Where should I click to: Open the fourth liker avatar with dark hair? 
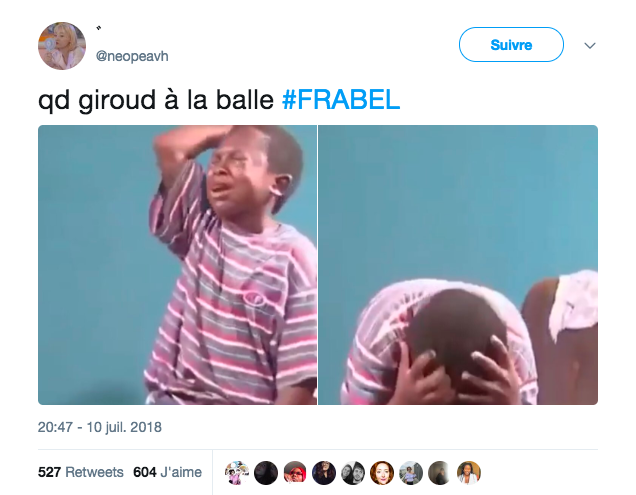(324, 473)
